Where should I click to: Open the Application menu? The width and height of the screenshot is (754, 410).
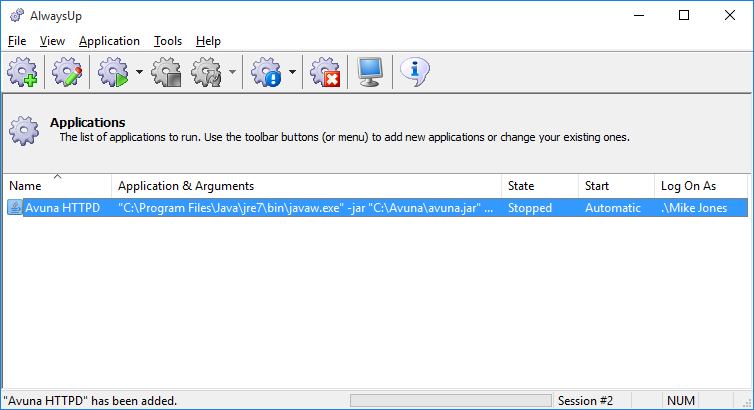[x=109, y=41]
